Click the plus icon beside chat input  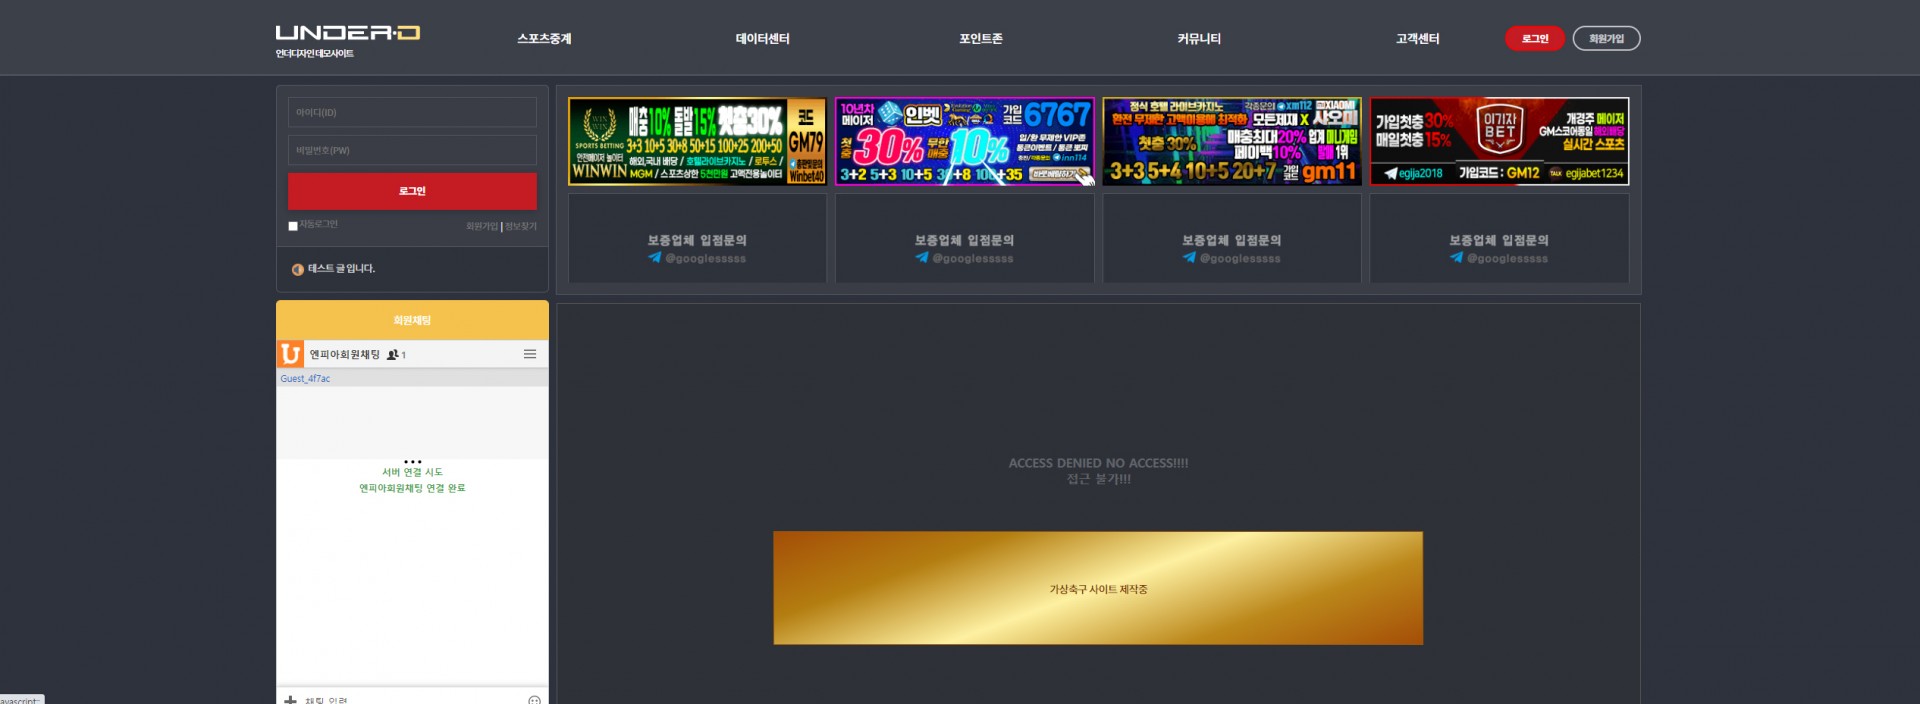[x=290, y=700]
